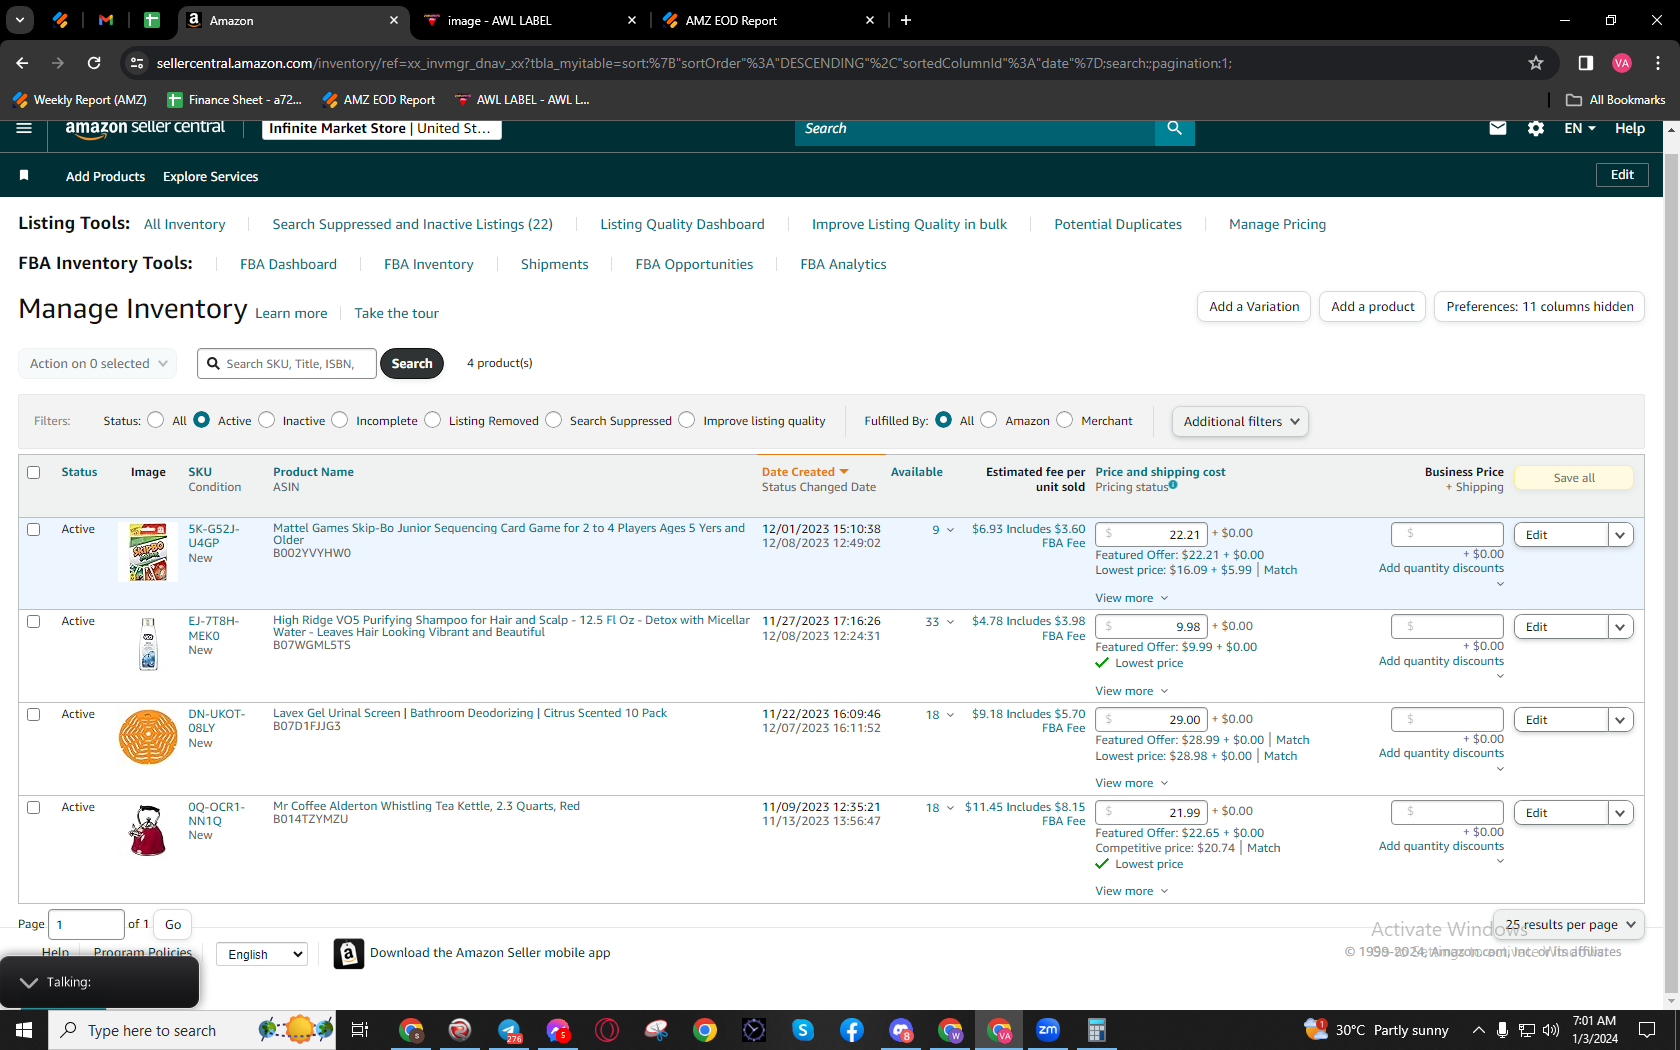This screenshot has height=1050, width=1680.
Task: Open Preferences: 11 columns hidden
Action: [1539, 307]
